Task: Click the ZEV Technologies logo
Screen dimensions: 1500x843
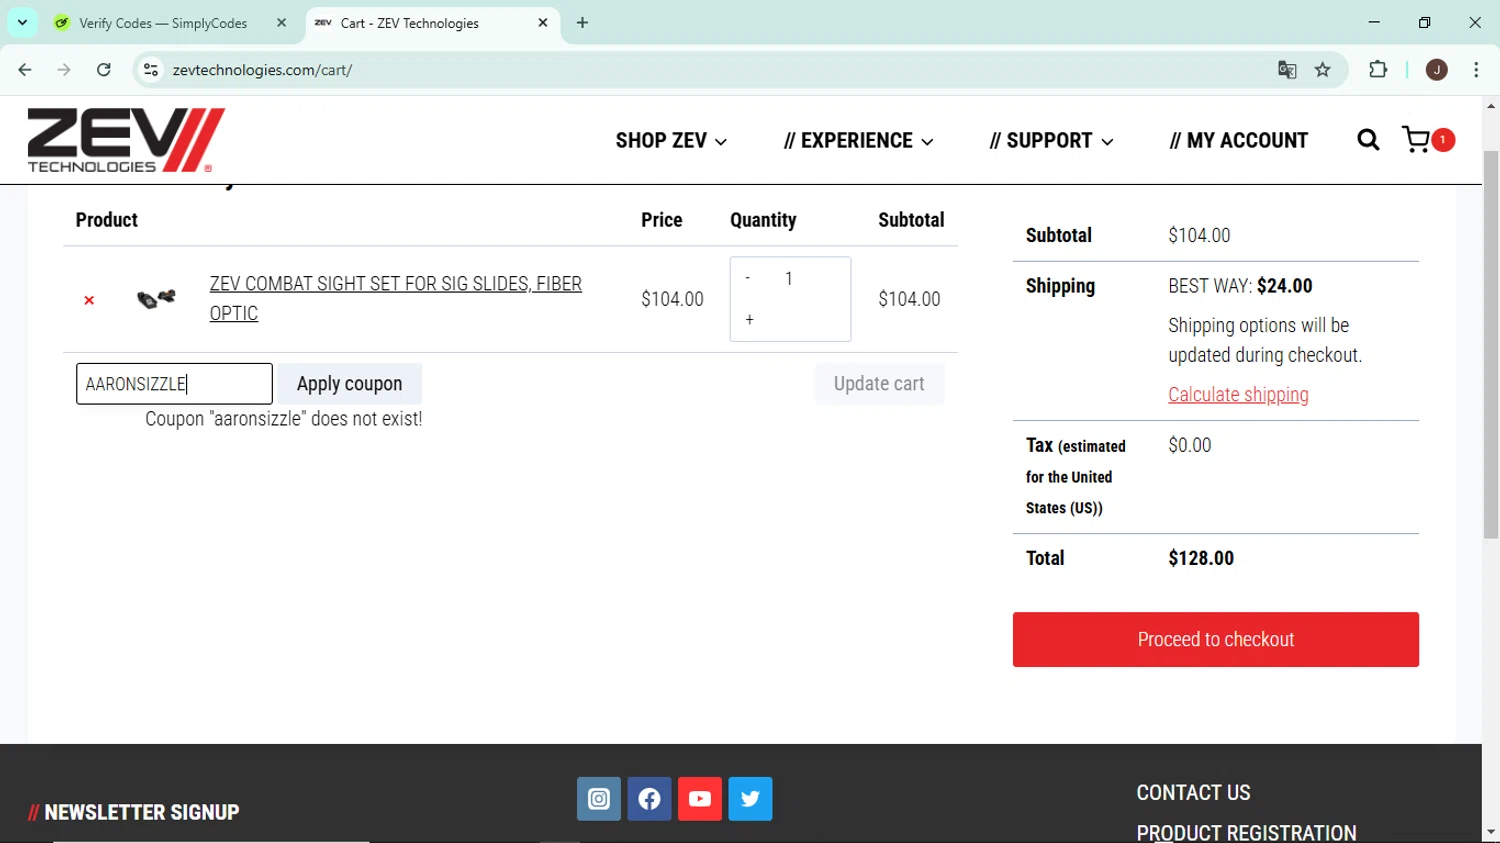Action: (126, 140)
